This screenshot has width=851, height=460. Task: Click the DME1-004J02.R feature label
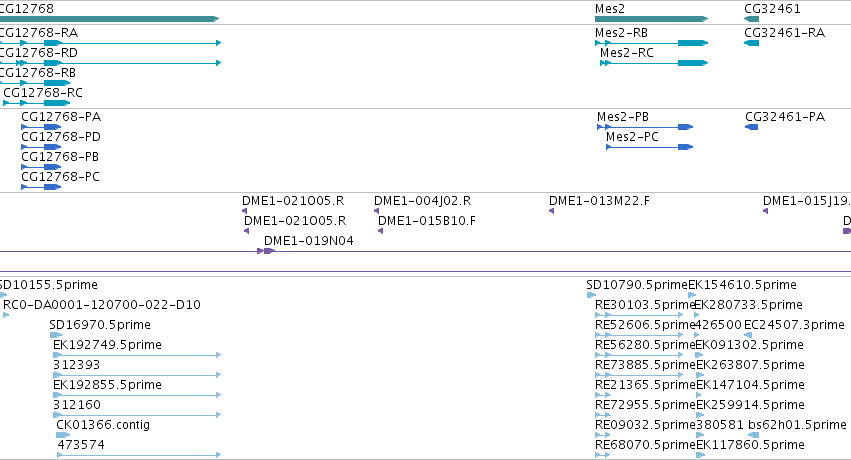pyautogui.click(x=423, y=201)
